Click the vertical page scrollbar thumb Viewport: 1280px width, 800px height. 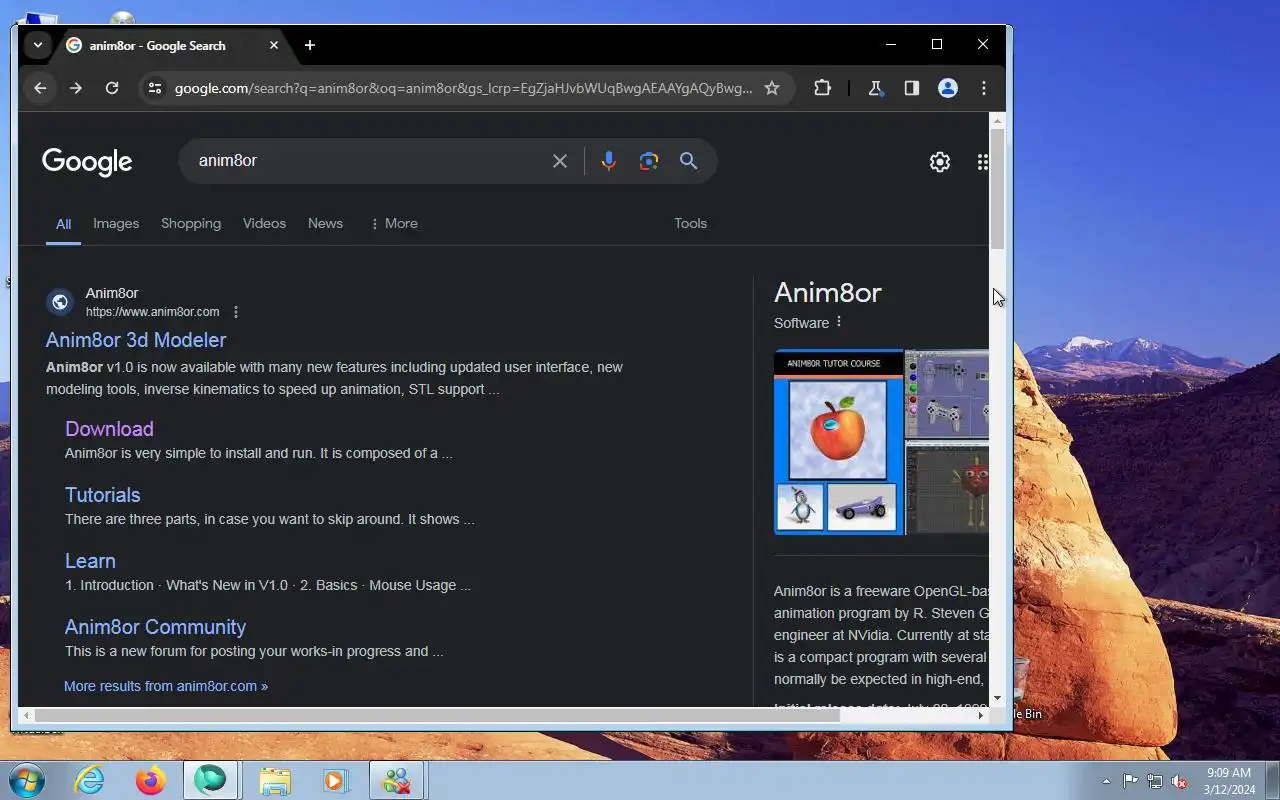pos(997,188)
